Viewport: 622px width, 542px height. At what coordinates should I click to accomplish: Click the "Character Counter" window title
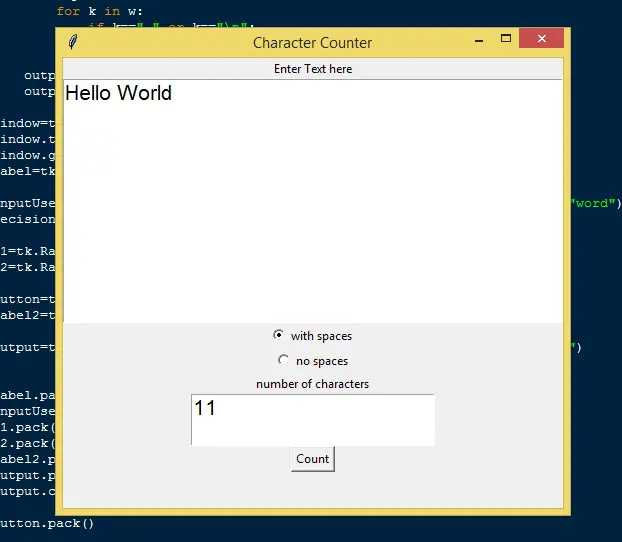point(312,43)
